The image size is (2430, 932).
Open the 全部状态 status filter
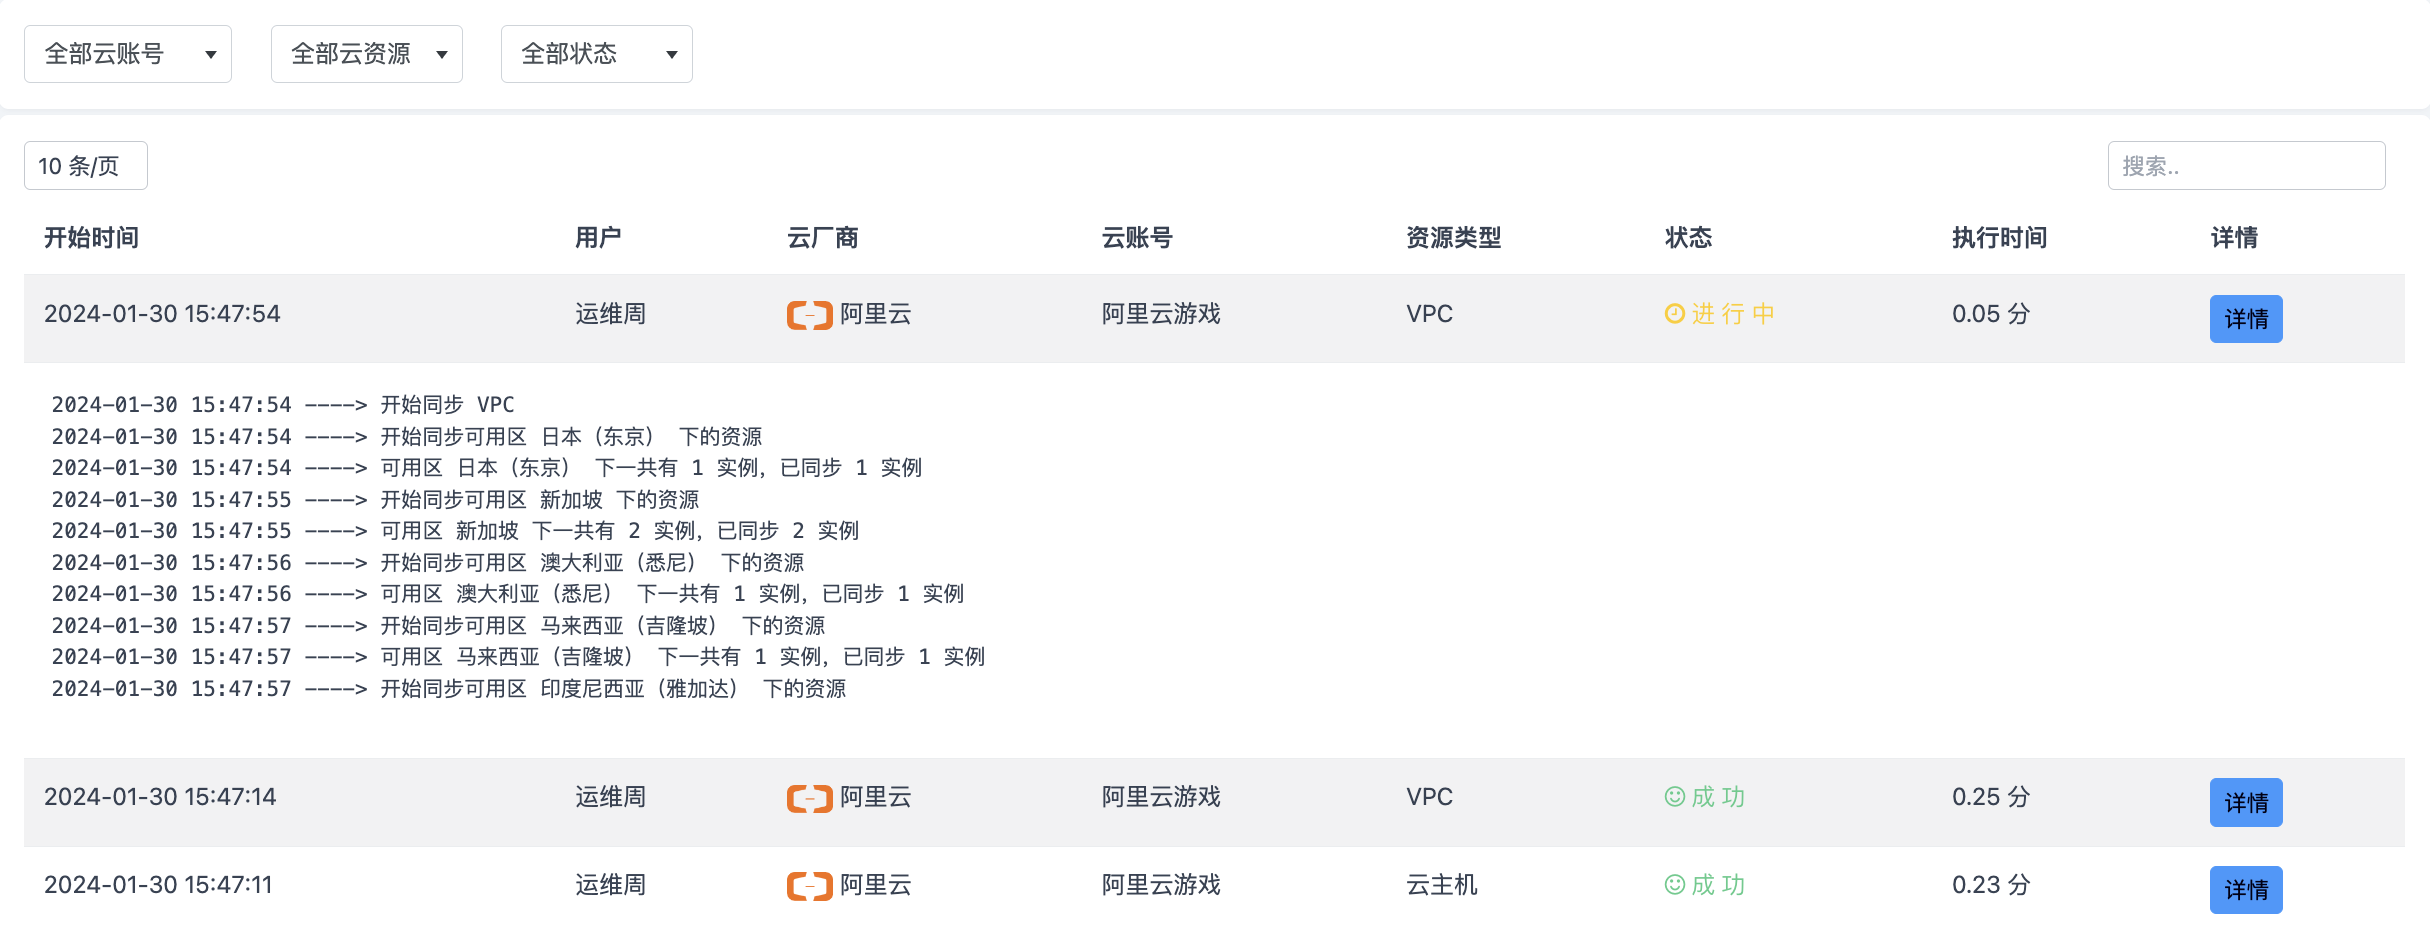pos(596,54)
